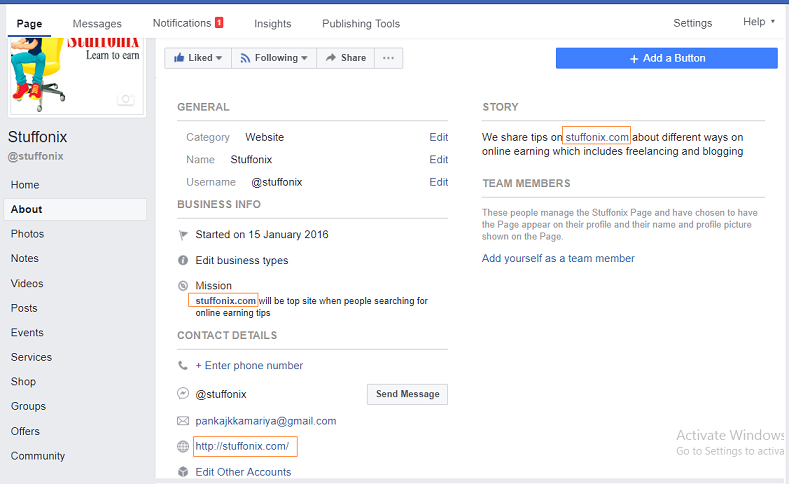Click the pankajkkamariya@gmail.com email link

click(266, 421)
